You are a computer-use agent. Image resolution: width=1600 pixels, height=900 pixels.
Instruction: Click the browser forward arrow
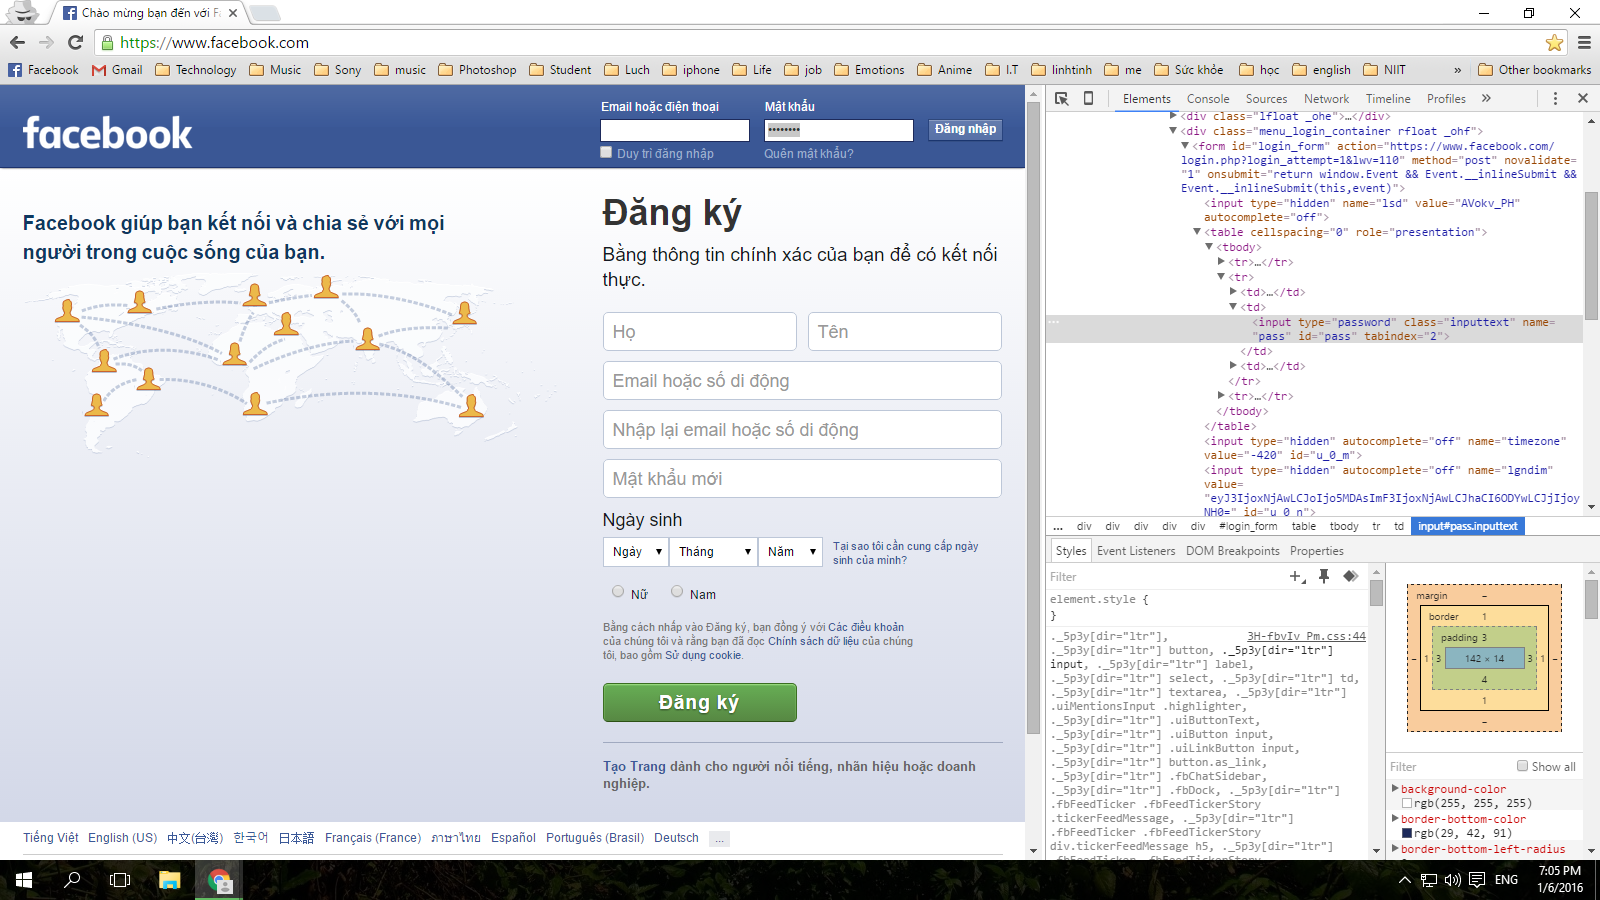click(x=46, y=42)
